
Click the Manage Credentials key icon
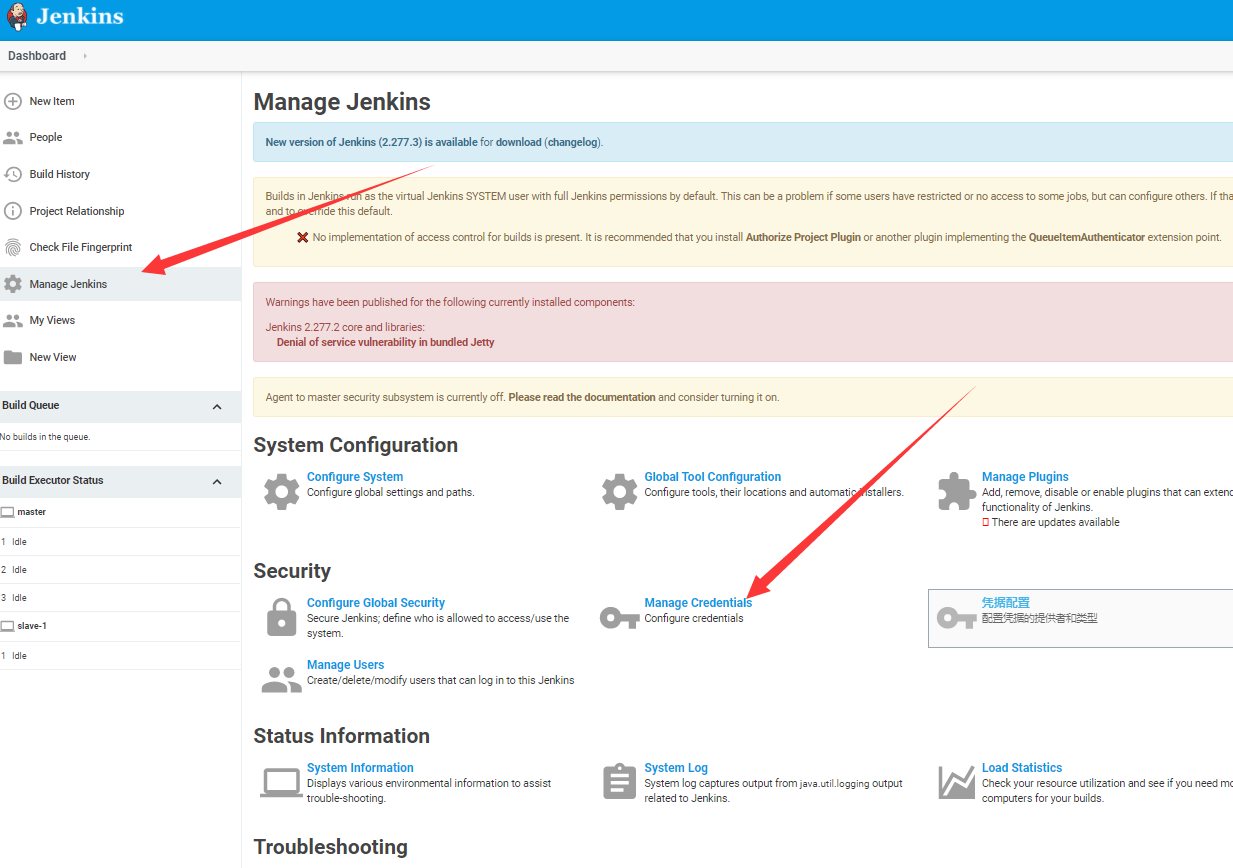(619, 618)
